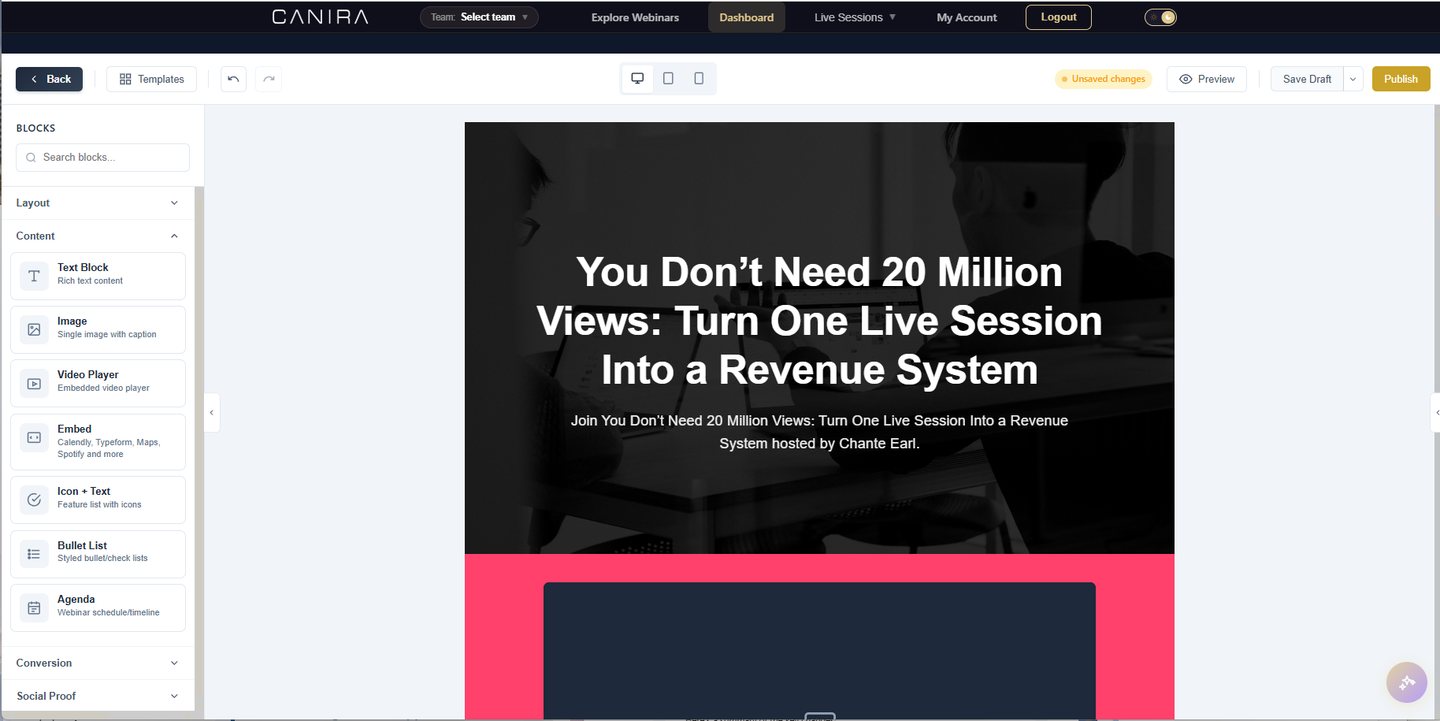This screenshot has height=721, width=1440.
Task: Add the Bullet List block
Action: 98,553
